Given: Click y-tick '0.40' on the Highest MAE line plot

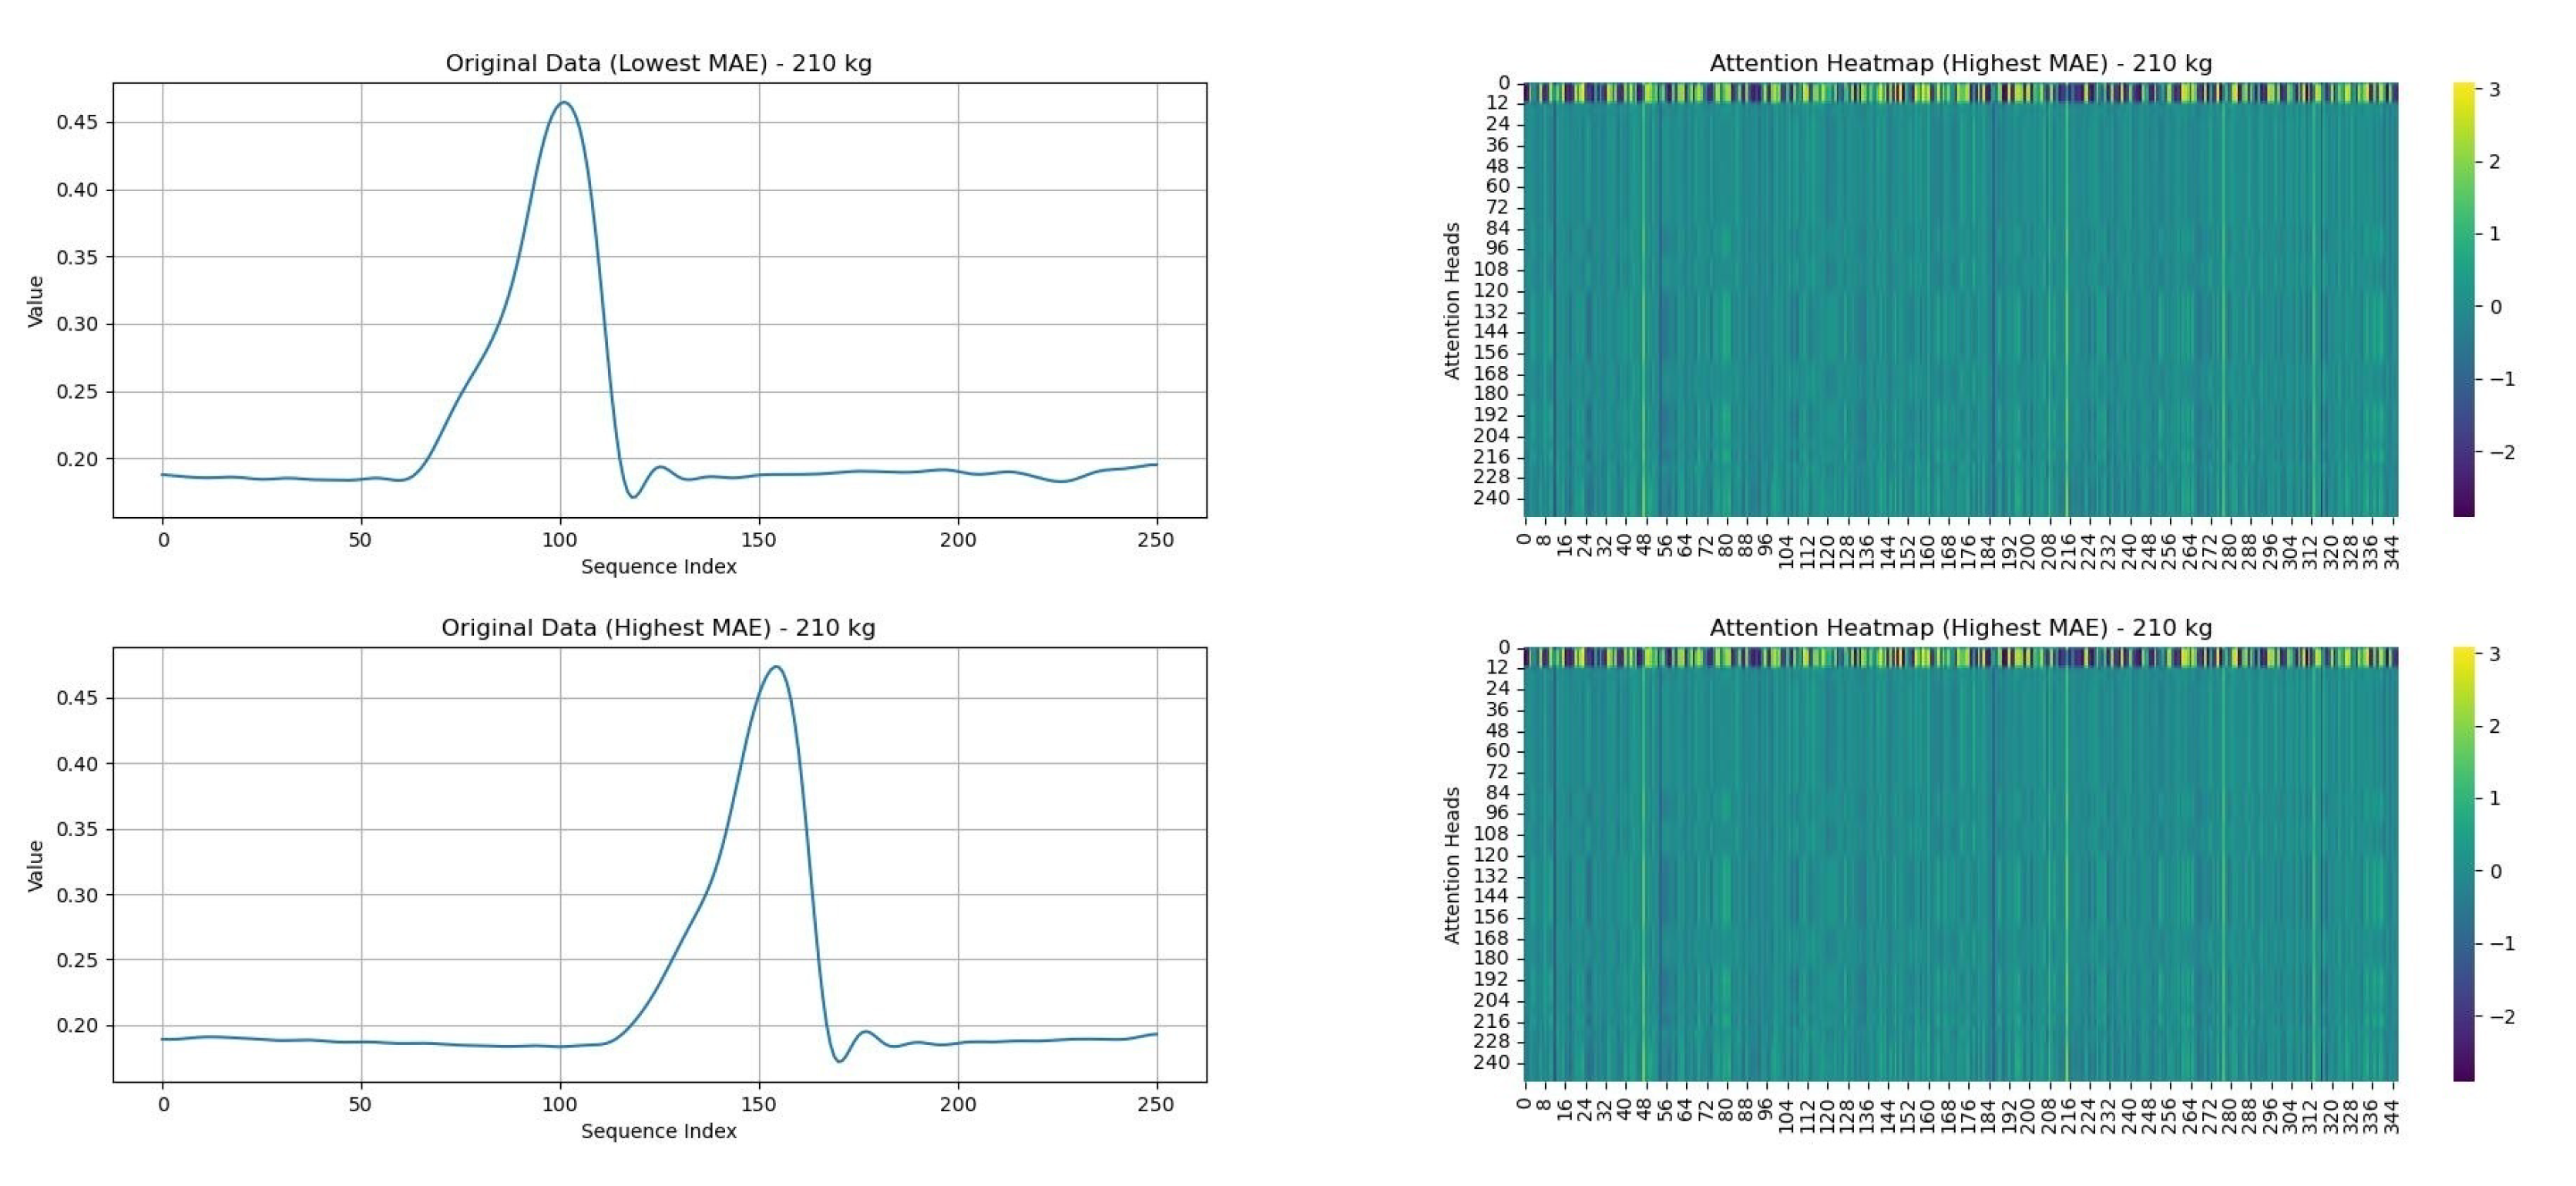Looking at the screenshot, I should click(x=77, y=764).
